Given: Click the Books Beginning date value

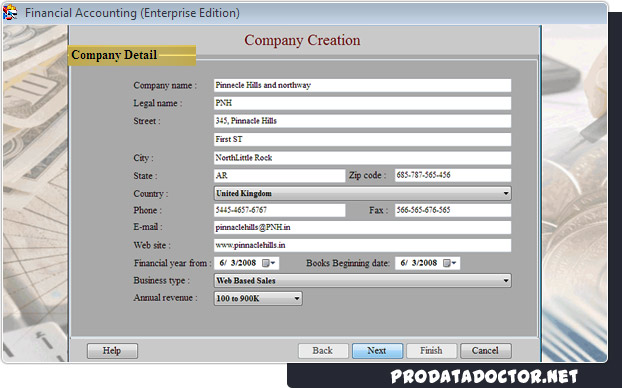Looking at the screenshot, I should 419,263.
